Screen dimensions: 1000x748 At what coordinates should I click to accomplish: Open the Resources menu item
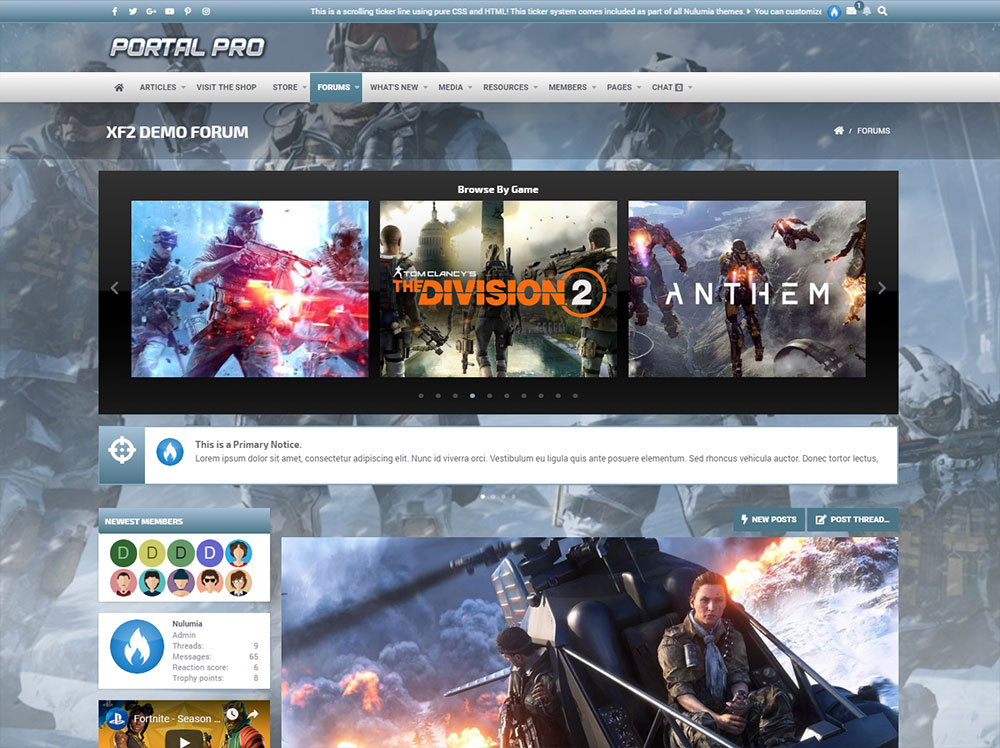tap(506, 87)
